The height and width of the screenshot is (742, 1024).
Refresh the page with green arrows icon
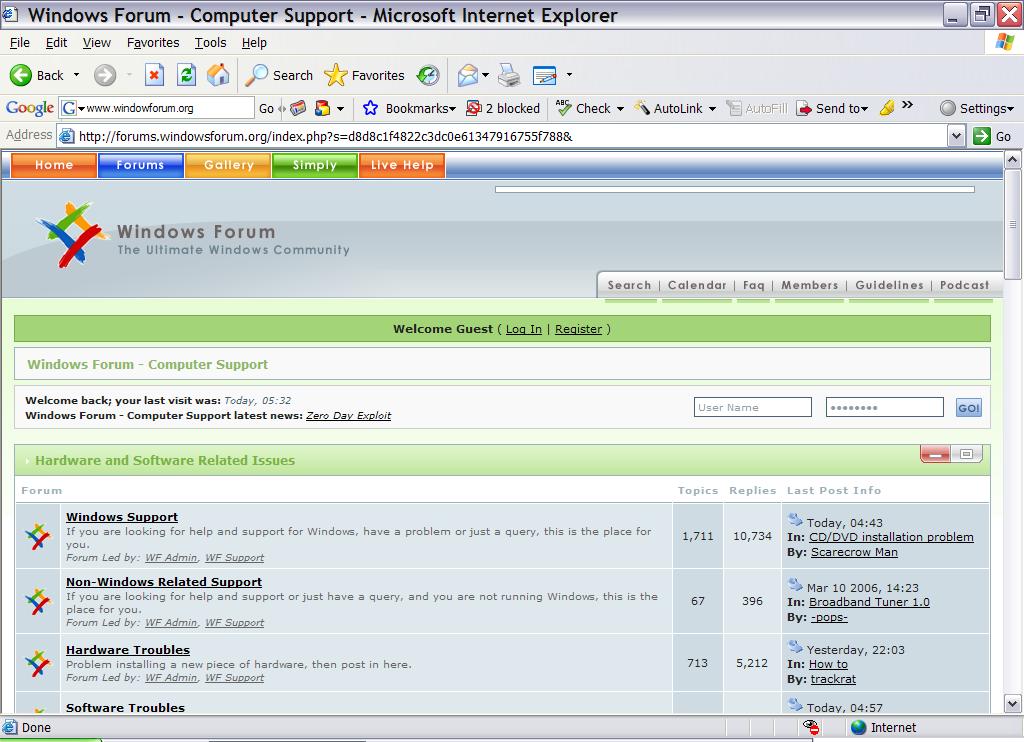(x=187, y=75)
